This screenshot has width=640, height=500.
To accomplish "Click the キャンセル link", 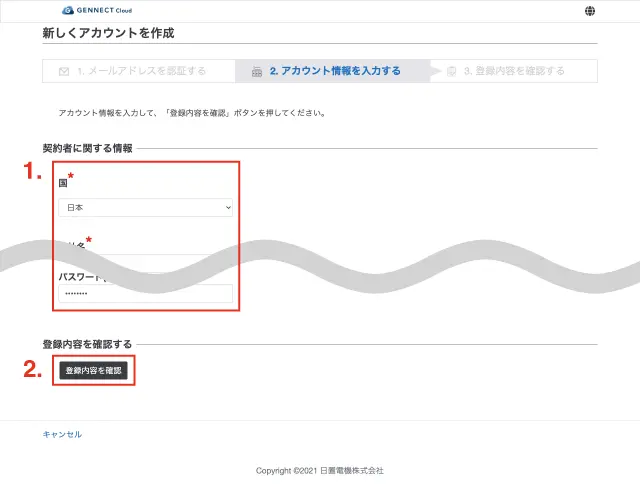I will click(x=62, y=434).
